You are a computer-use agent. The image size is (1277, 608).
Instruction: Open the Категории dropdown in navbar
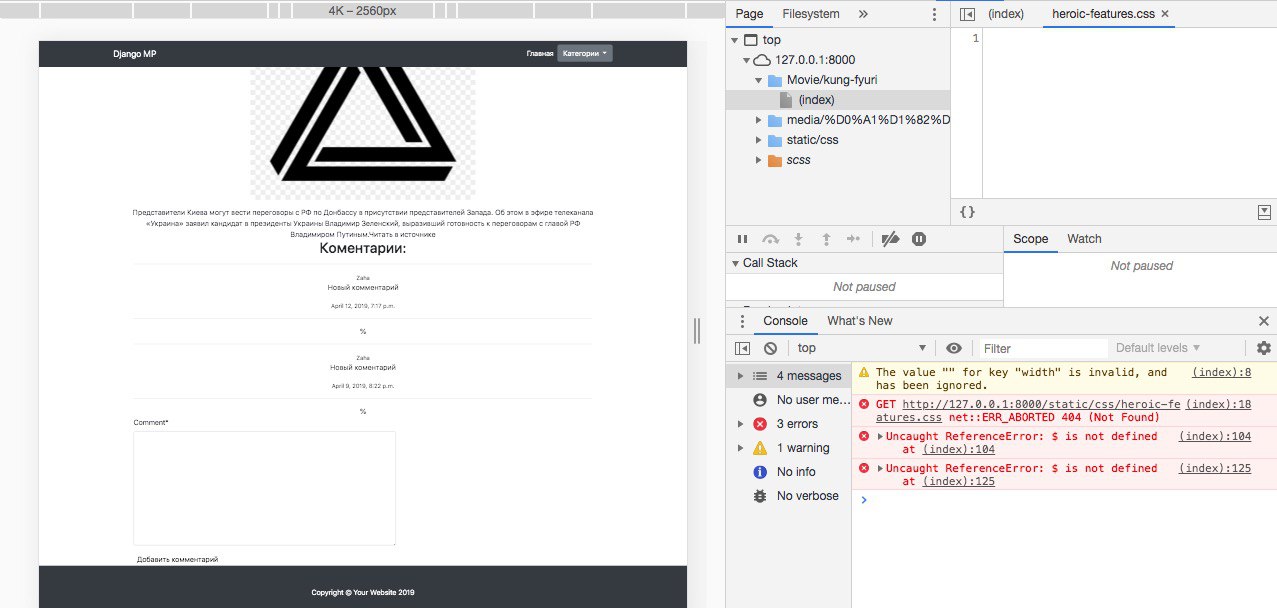585,54
